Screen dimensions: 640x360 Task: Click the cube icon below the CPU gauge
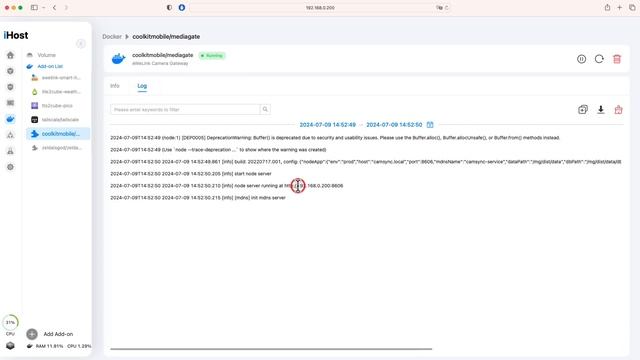(10, 346)
